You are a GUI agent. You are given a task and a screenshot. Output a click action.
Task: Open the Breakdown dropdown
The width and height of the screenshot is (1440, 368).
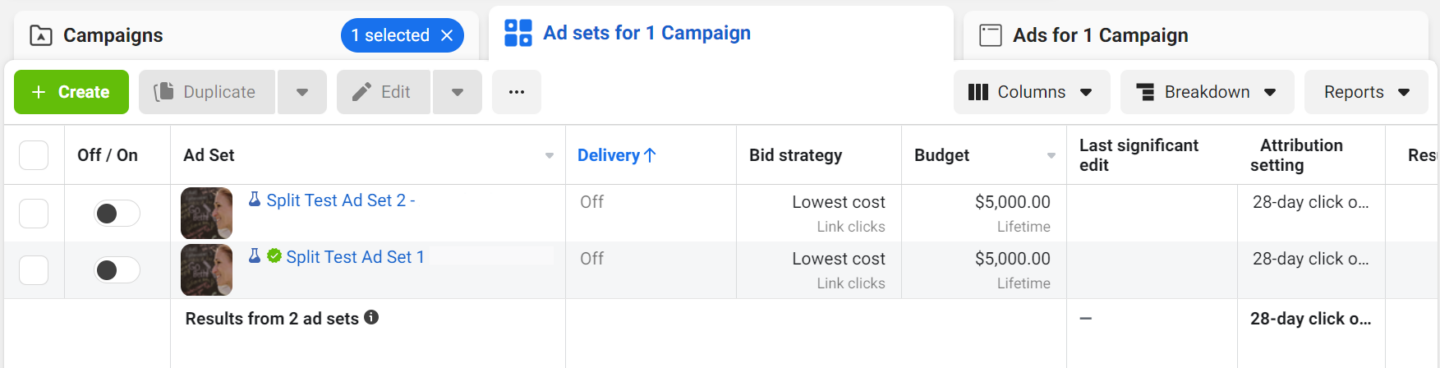[x=1207, y=92]
